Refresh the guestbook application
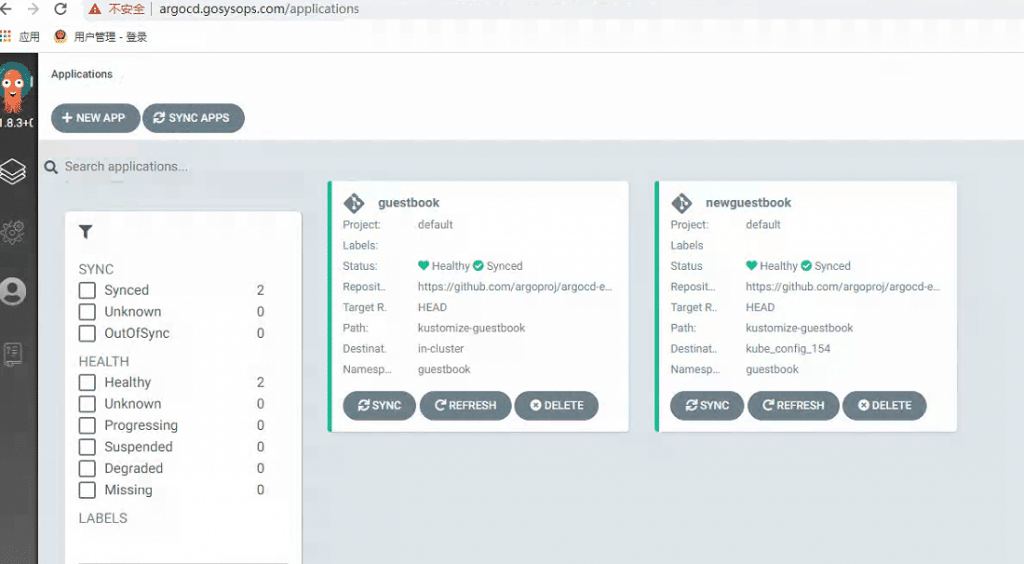The width and height of the screenshot is (1024, 564). 466,405
